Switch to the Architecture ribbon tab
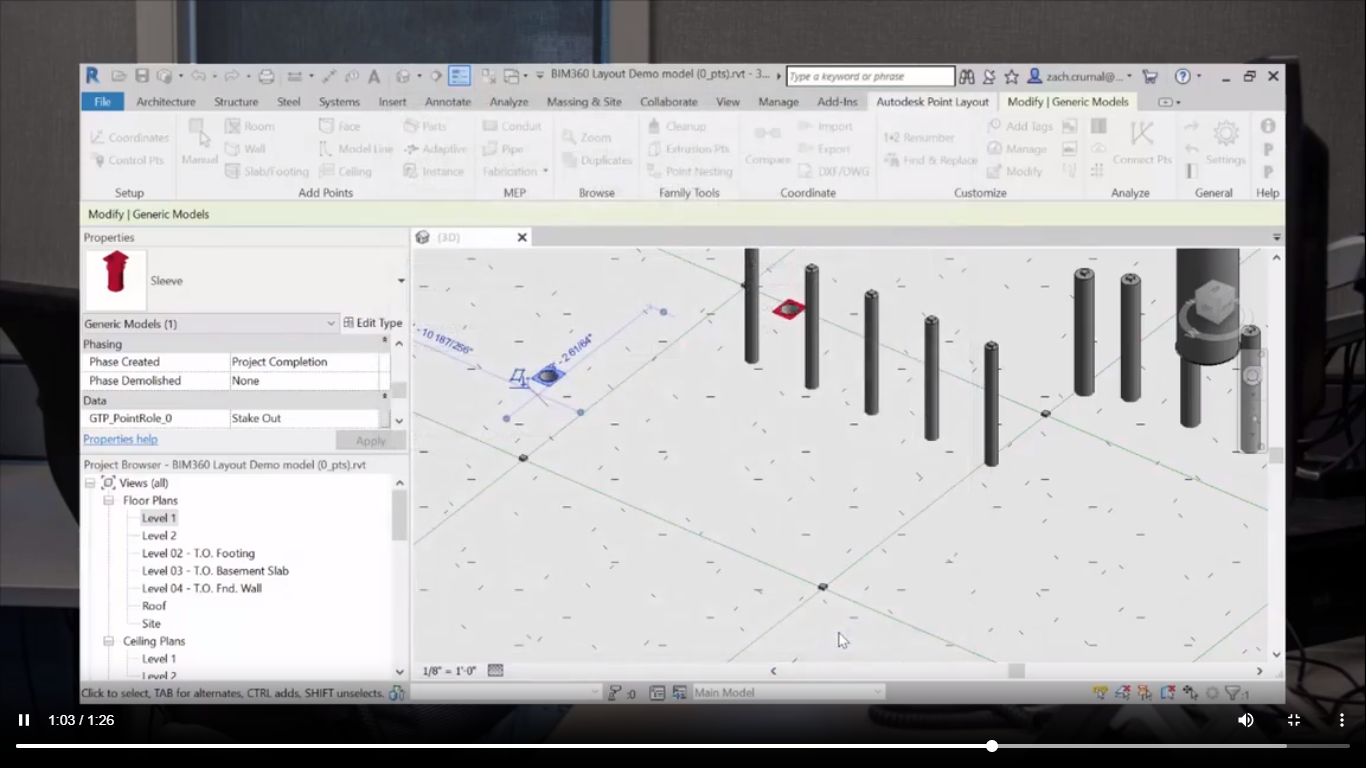The height and width of the screenshot is (768, 1366). point(166,102)
